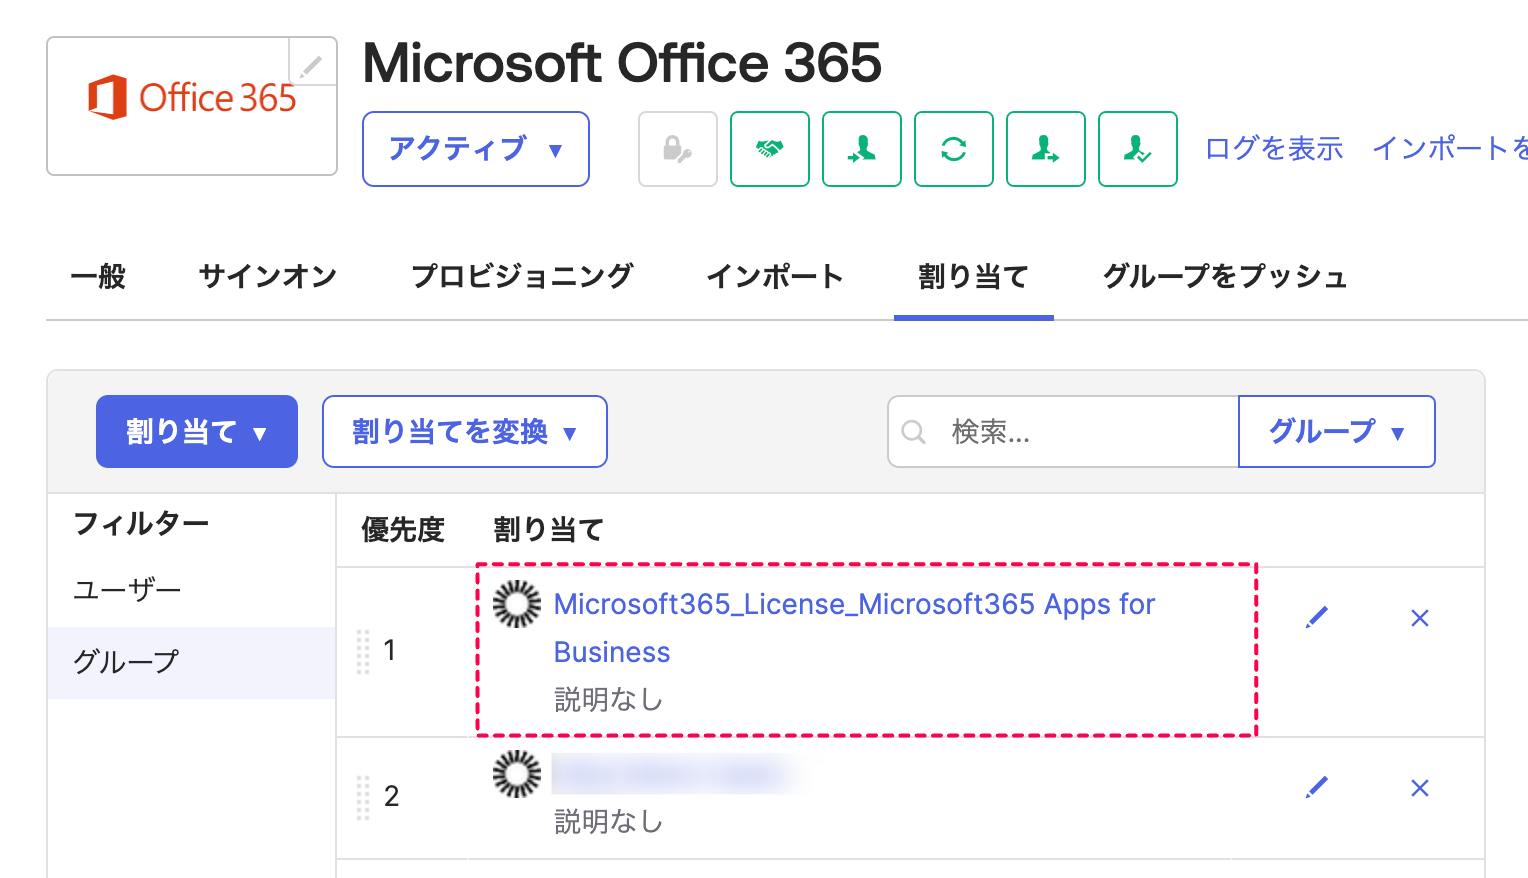Click the 検索 search input field
1528x878 pixels.
click(x=1080, y=431)
